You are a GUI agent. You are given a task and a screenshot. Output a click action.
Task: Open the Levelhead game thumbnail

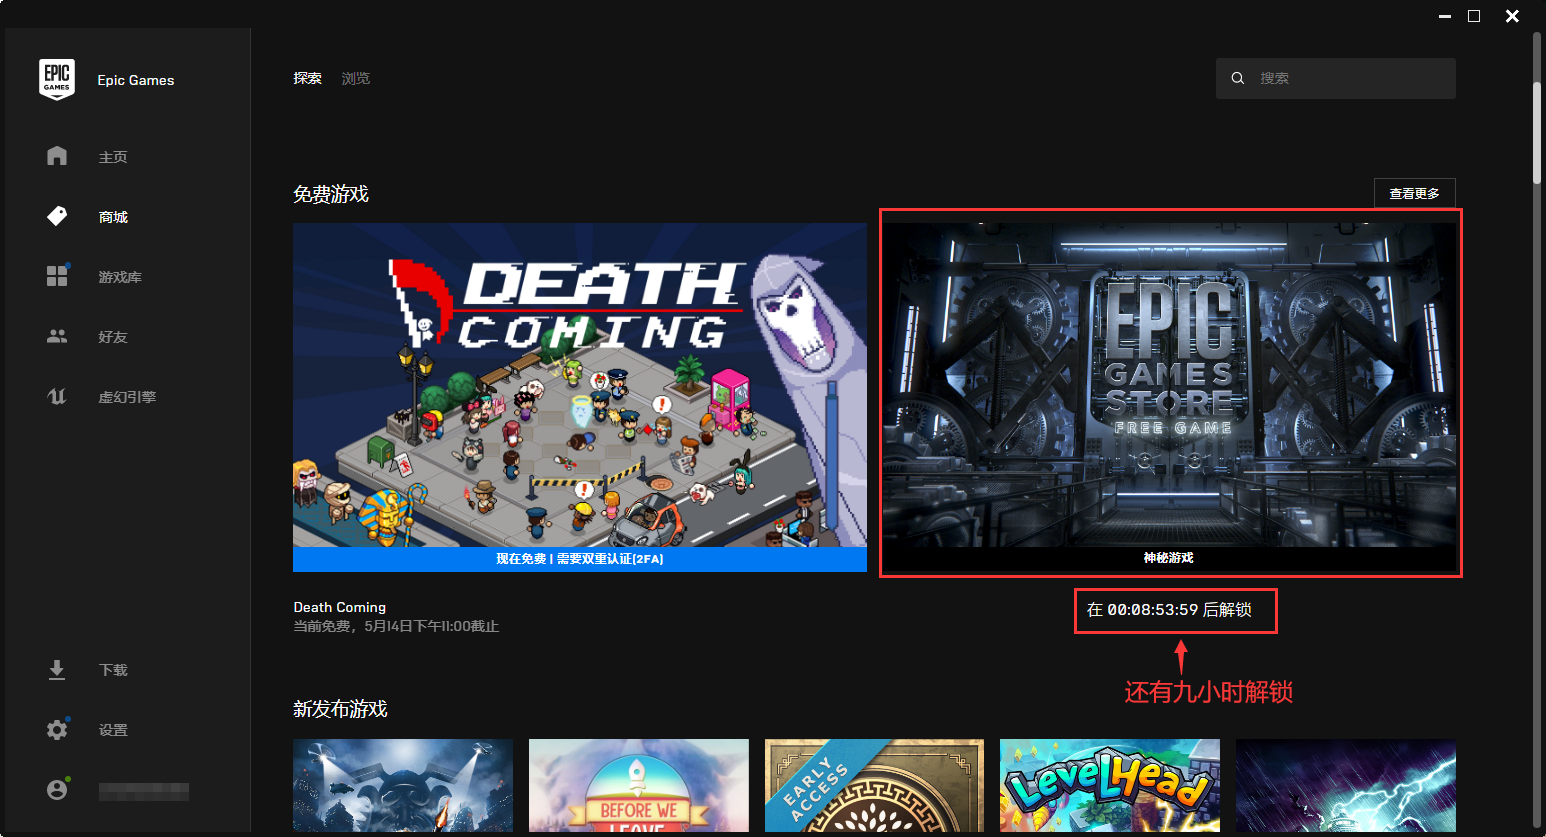1110,785
